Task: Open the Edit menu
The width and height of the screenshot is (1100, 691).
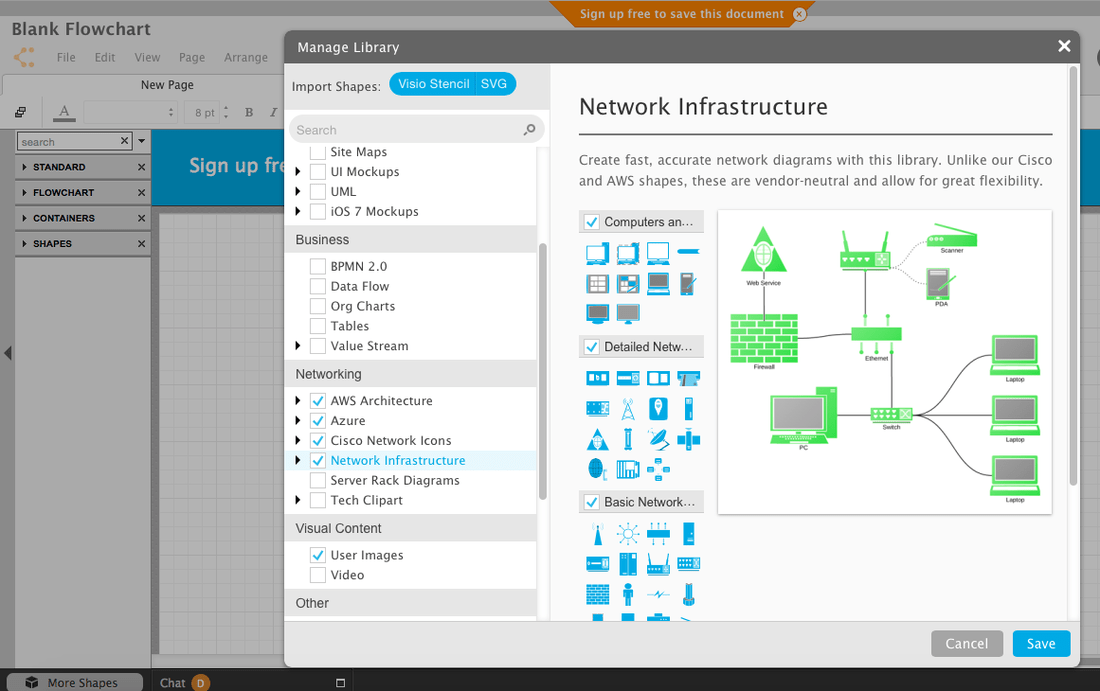Action: click(x=105, y=58)
